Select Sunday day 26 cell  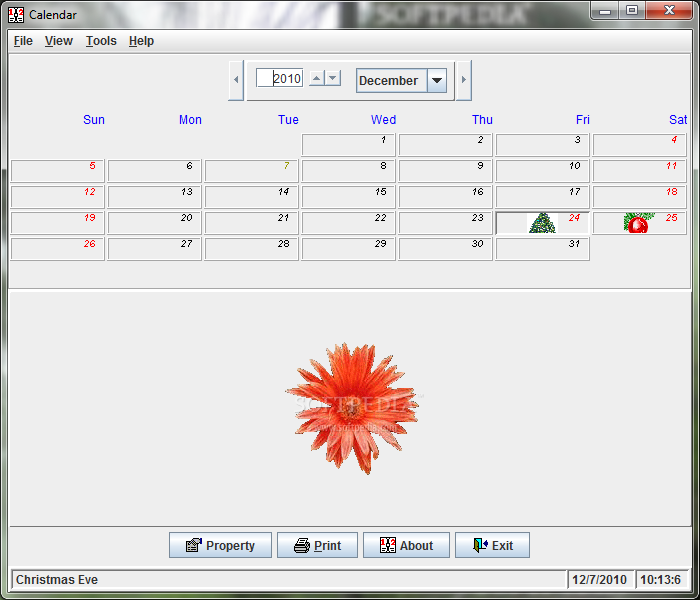[58, 249]
